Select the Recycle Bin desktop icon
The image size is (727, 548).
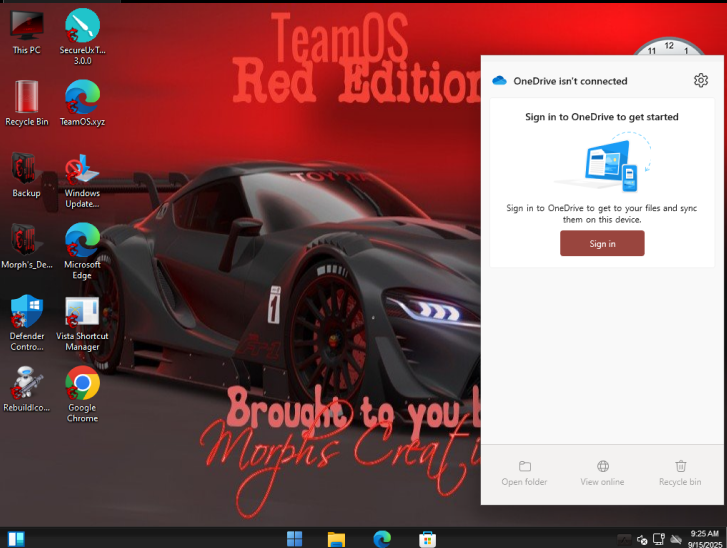[x=26, y=103]
